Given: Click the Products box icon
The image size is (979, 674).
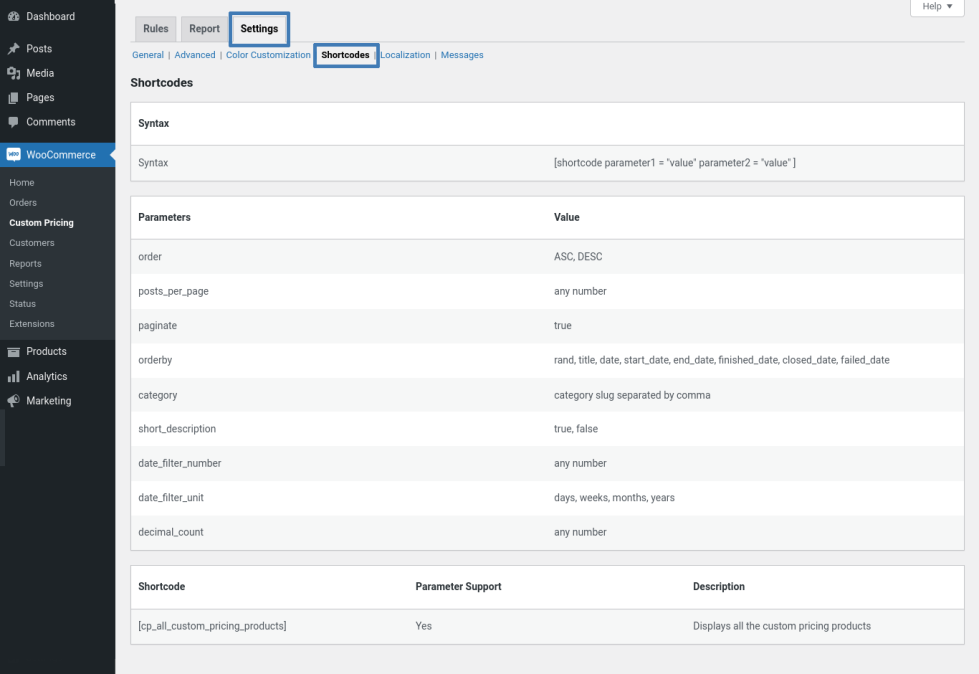Looking at the screenshot, I should pyautogui.click(x=13, y=352).
